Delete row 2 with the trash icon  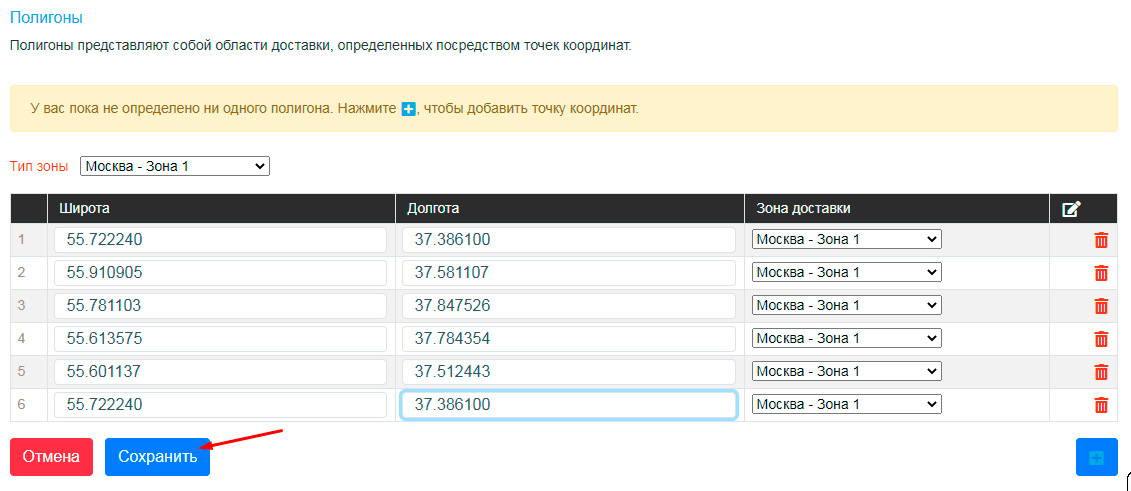click(1101, 273)
